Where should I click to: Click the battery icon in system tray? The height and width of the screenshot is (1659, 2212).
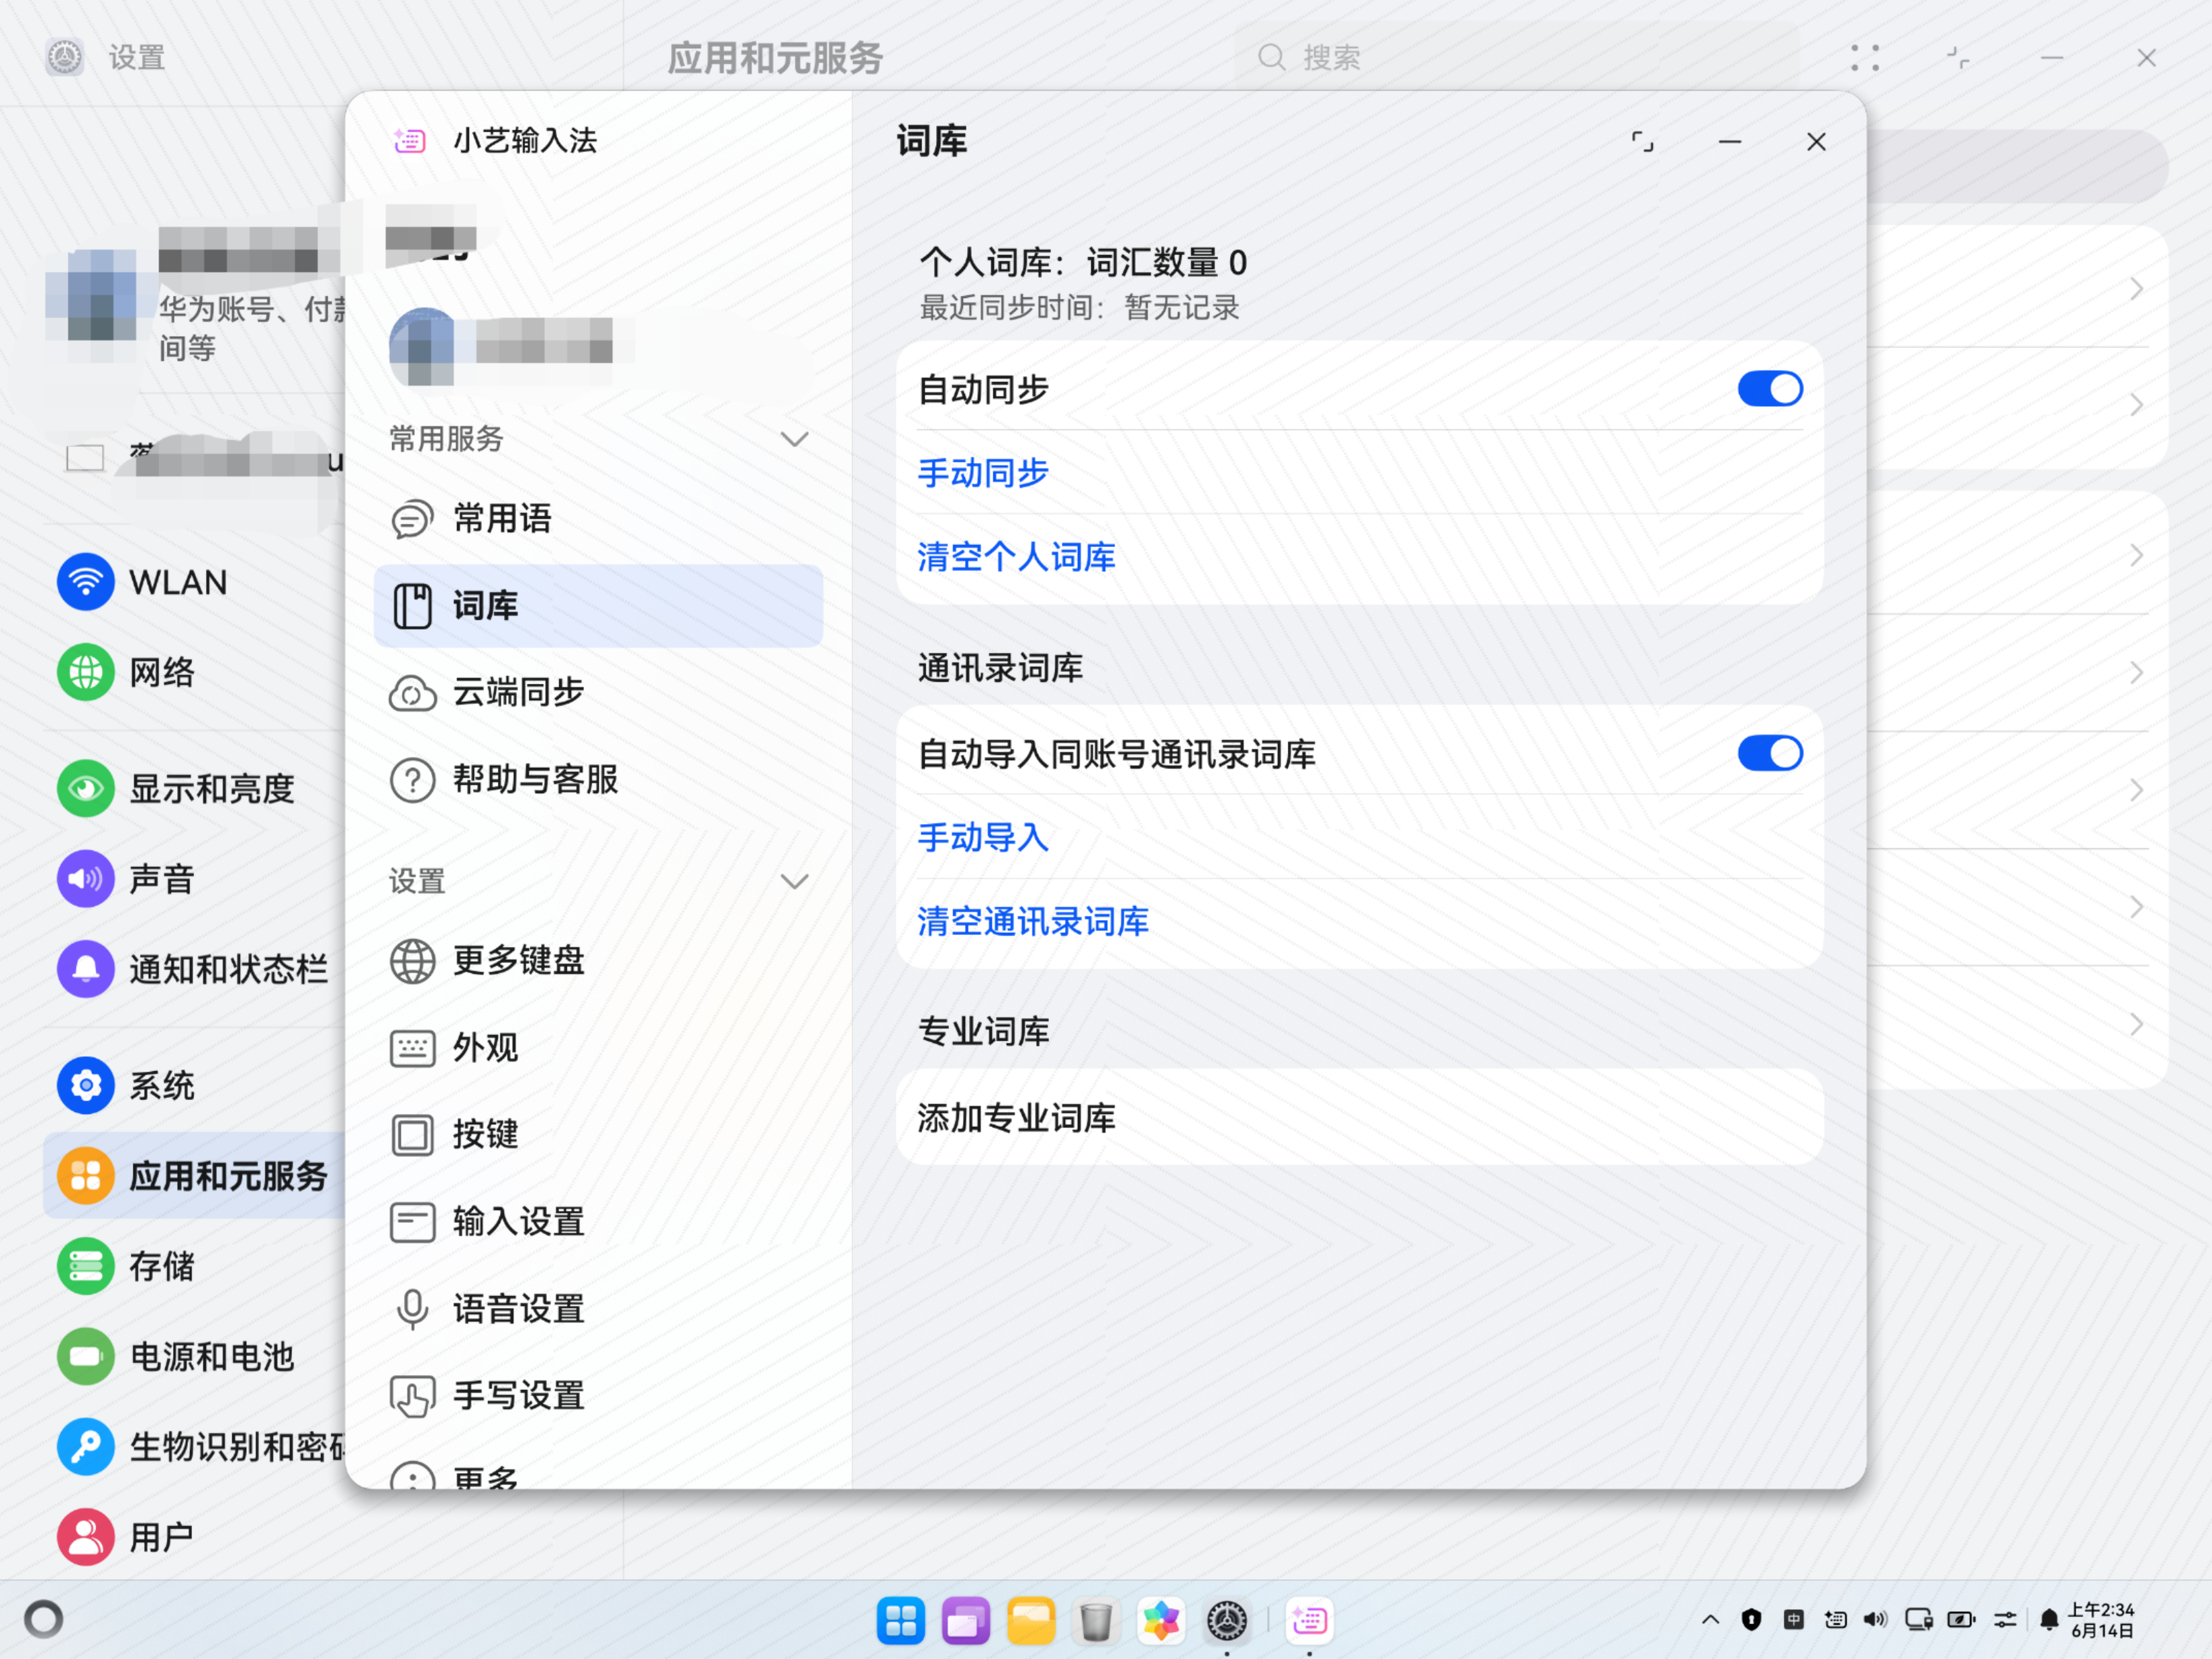(x=1962, y=1620)
